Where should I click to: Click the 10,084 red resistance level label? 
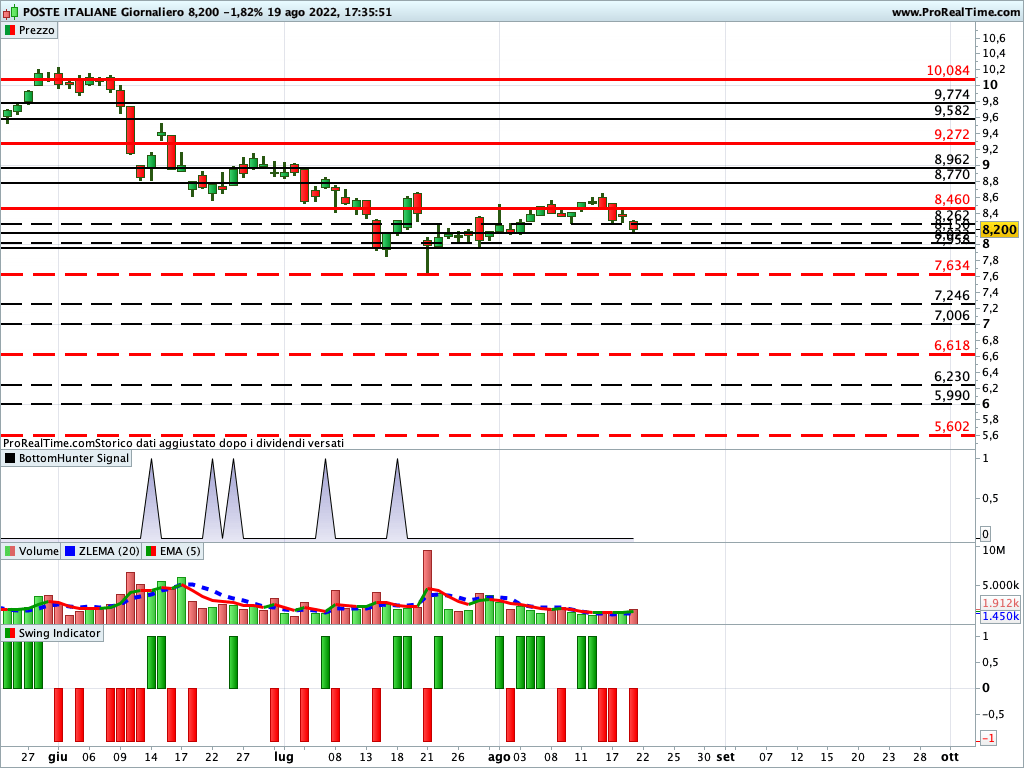[x=948, y=71]
